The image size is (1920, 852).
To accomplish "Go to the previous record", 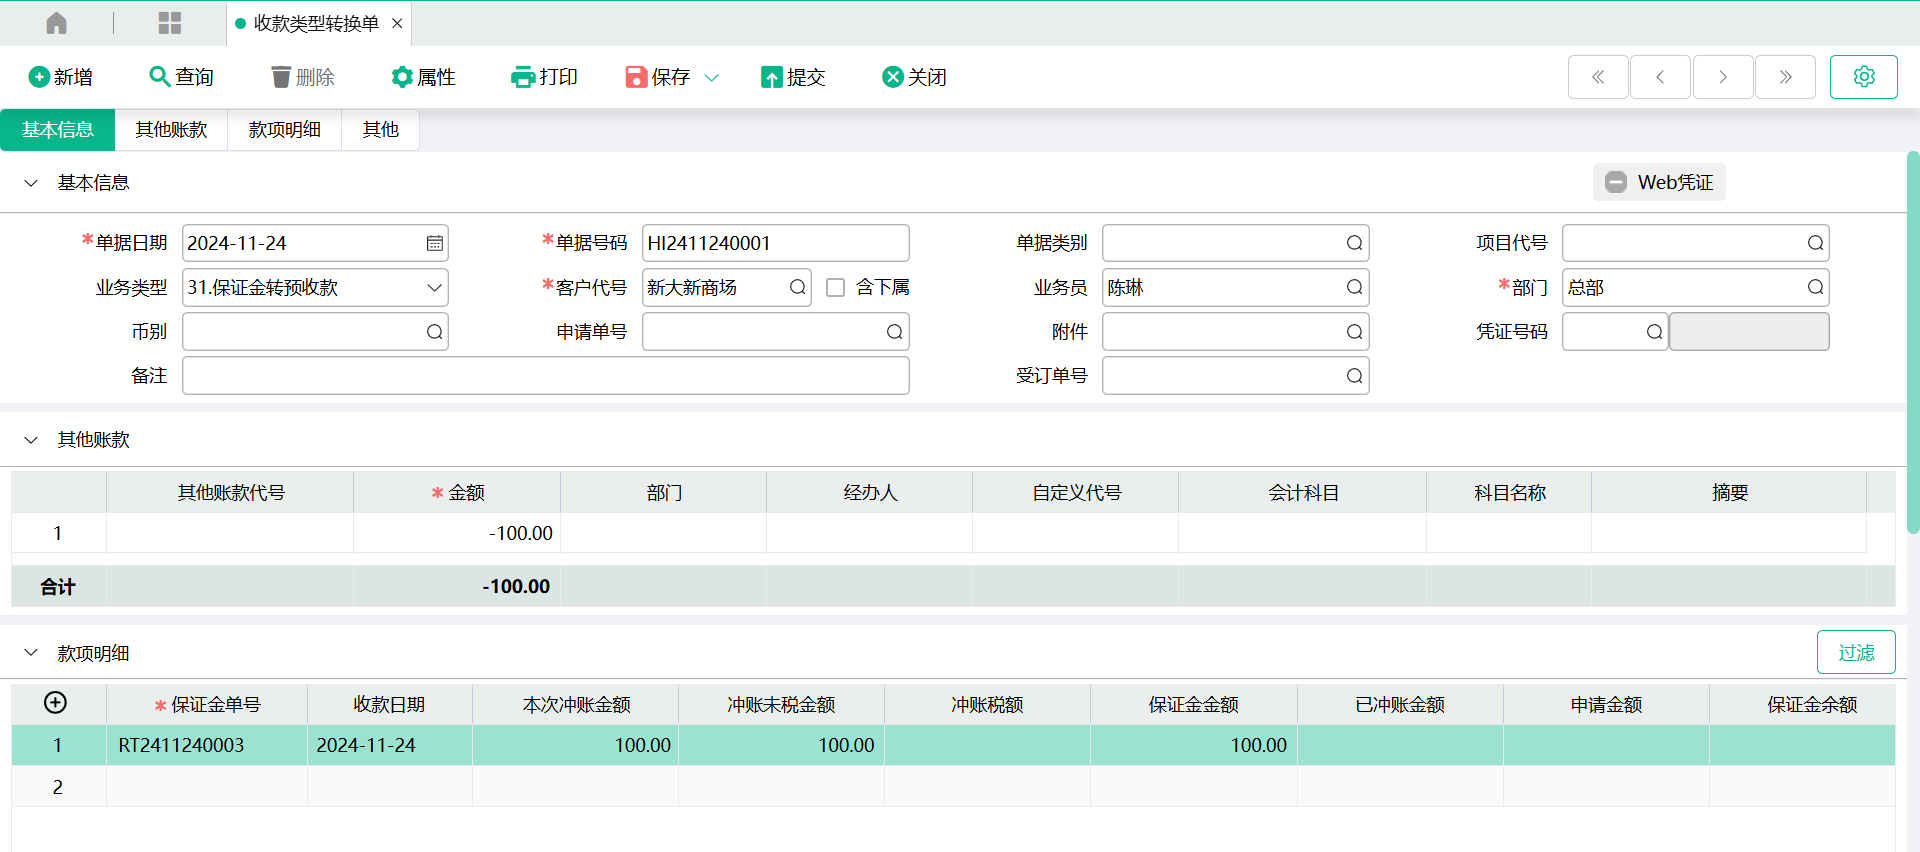I will 1660,77.
